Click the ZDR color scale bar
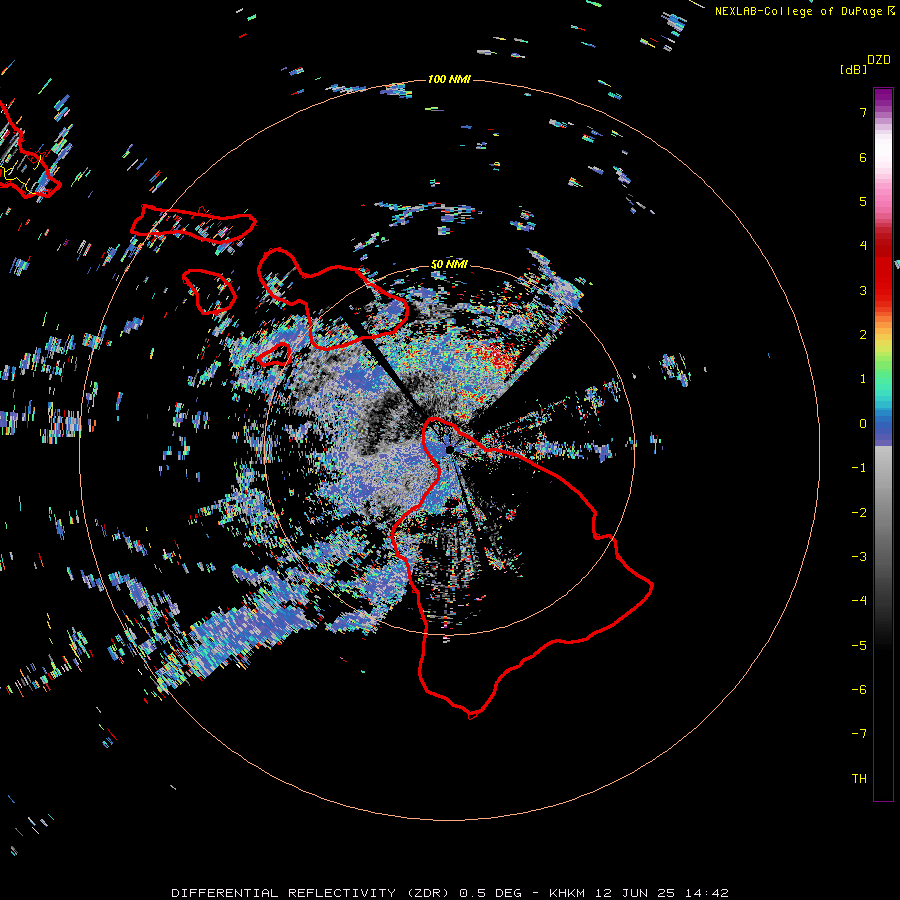Image resolution: width=900 pixels, height=900 pixels. (883, 444)
